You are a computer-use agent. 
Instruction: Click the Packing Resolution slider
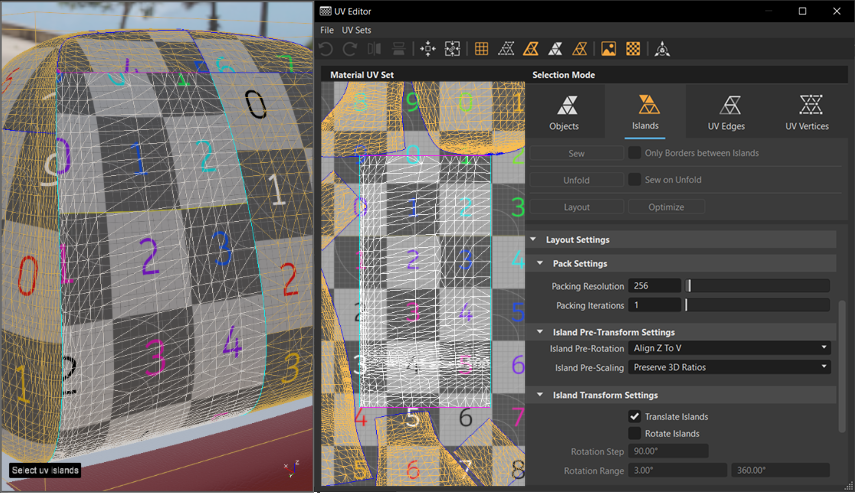tap(757, 286)
